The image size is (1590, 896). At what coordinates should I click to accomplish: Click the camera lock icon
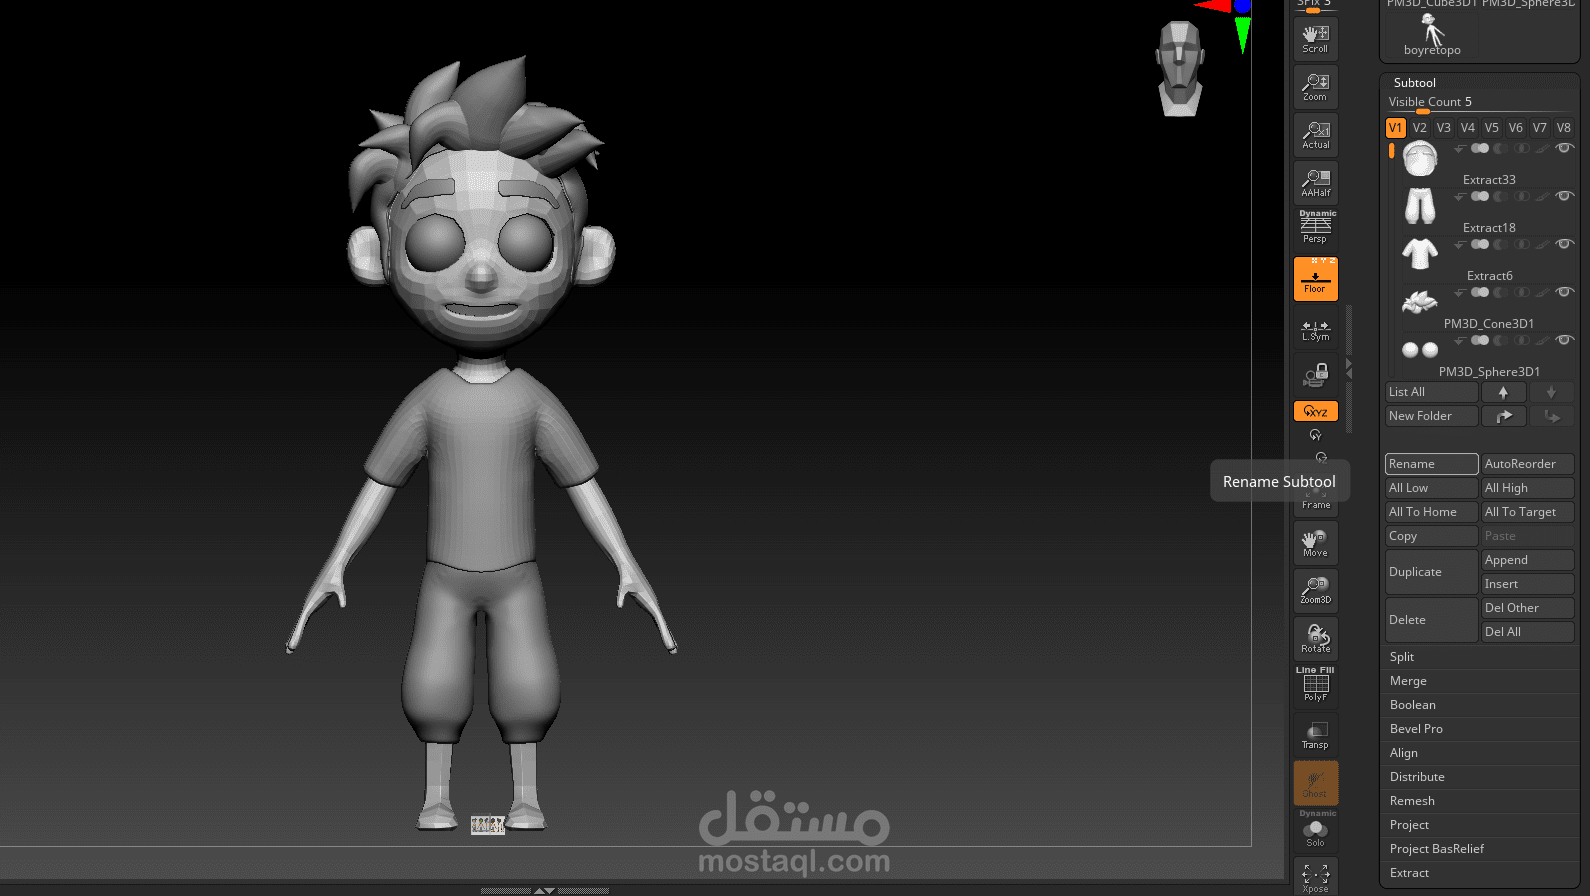coord(1315,375)
